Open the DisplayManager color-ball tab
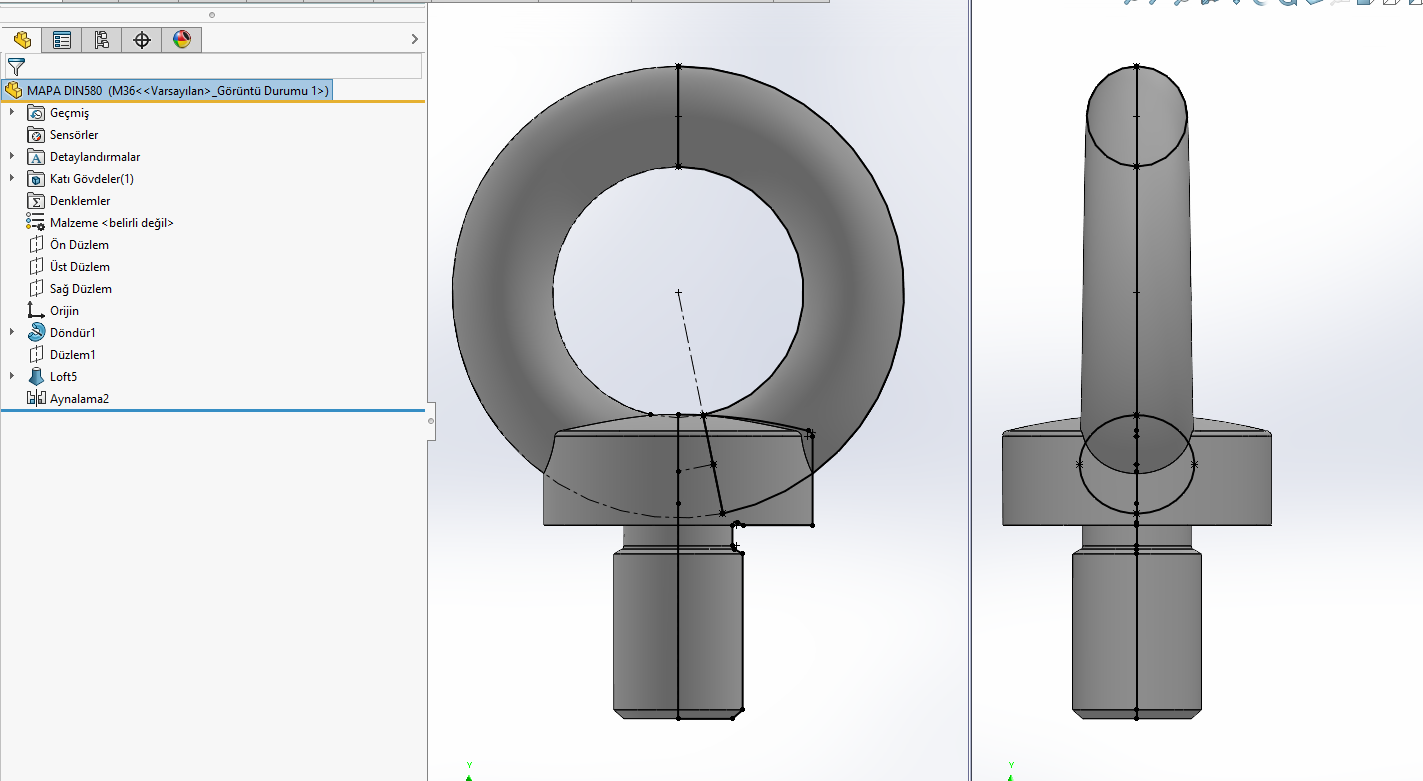The width and height of the screenshot is (1423, 781). click(181, 40)
